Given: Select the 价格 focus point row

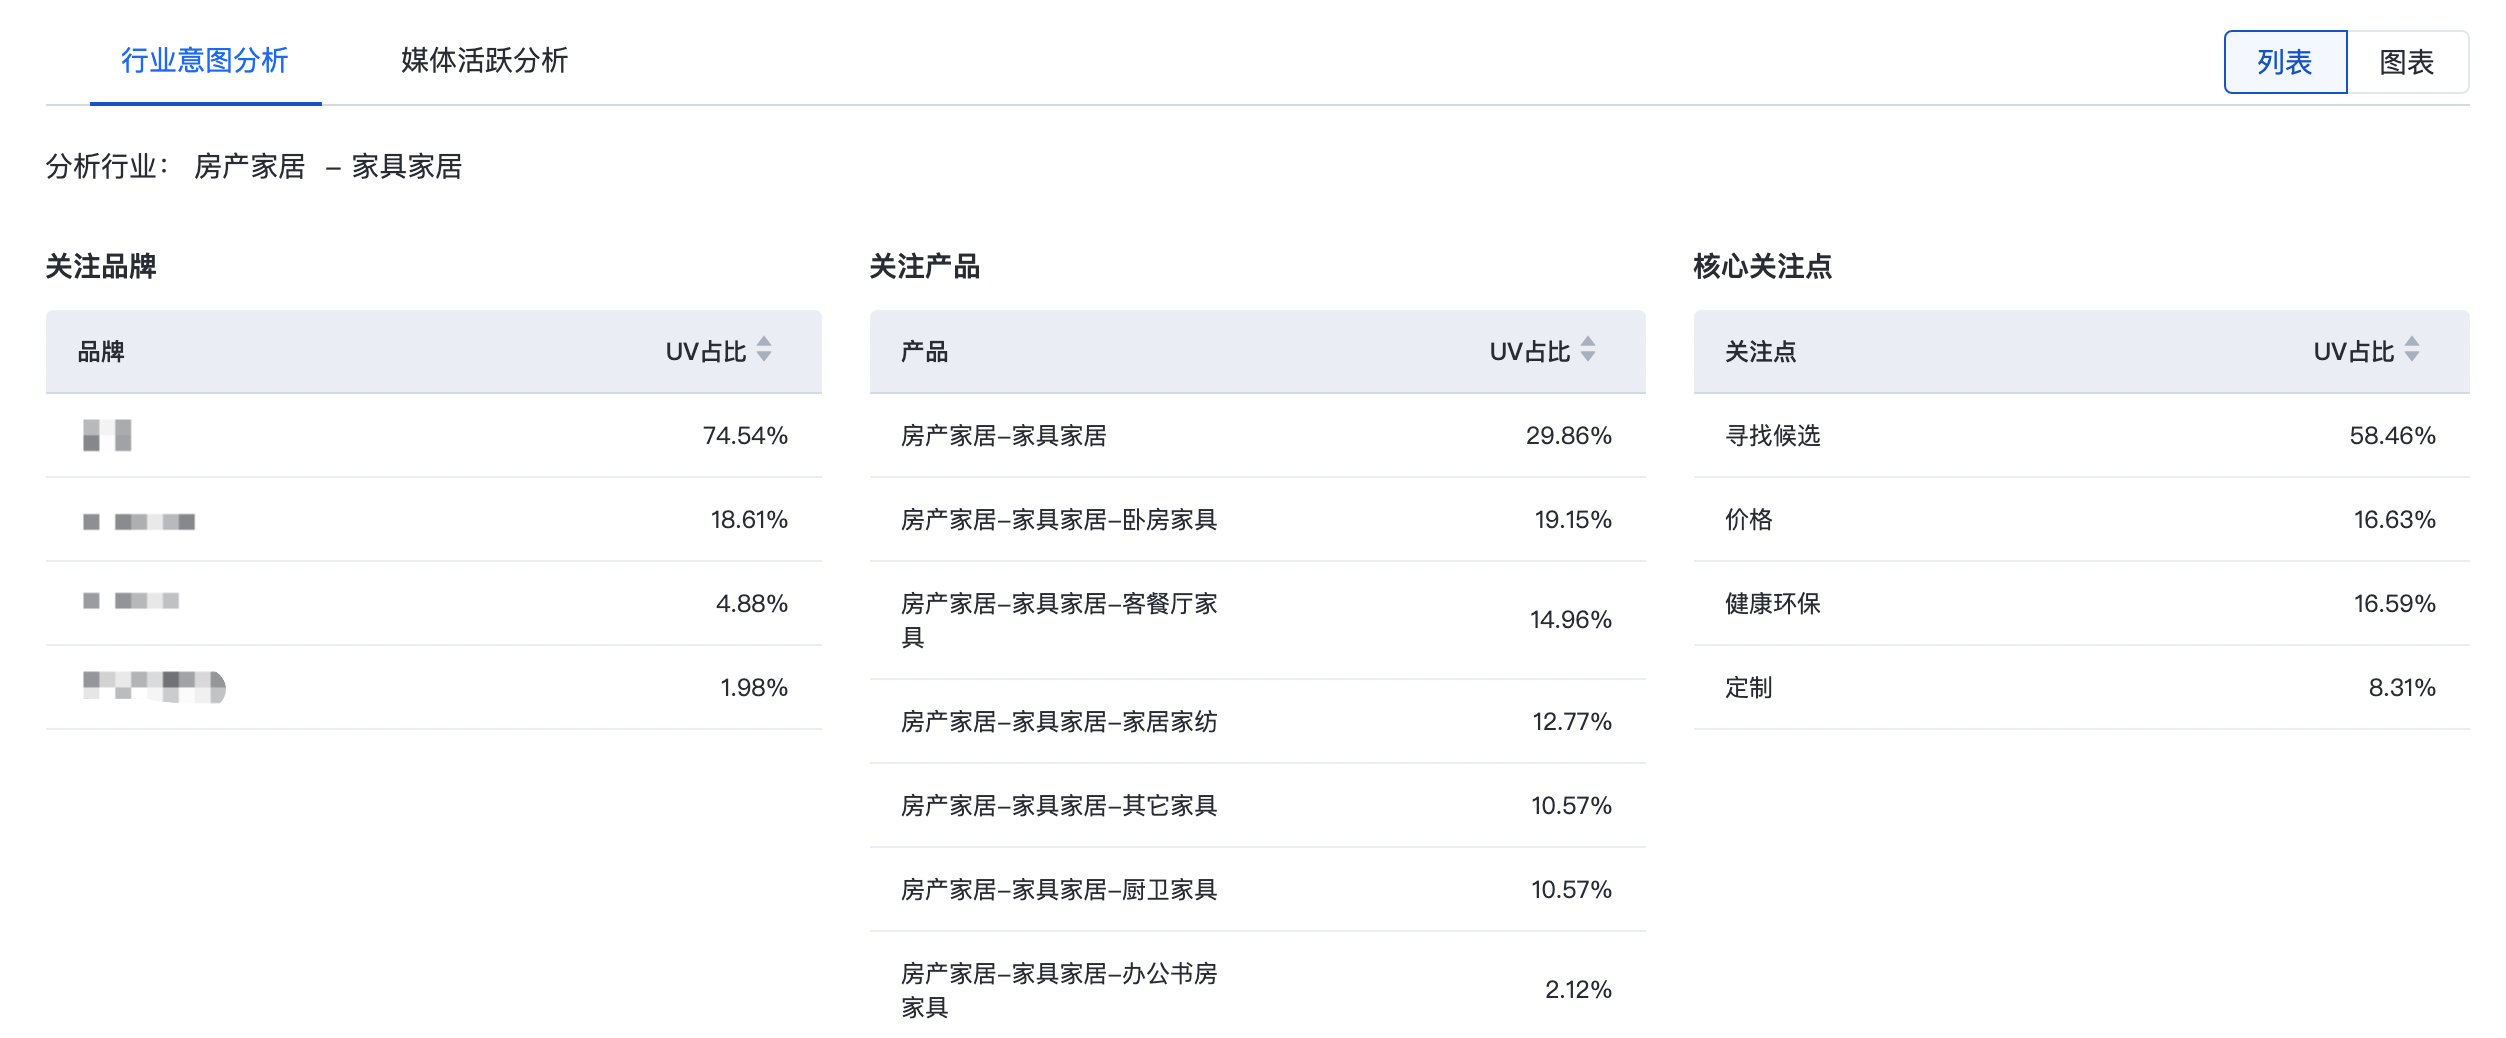Looking at the screenshot, I should coord(1748,520).
